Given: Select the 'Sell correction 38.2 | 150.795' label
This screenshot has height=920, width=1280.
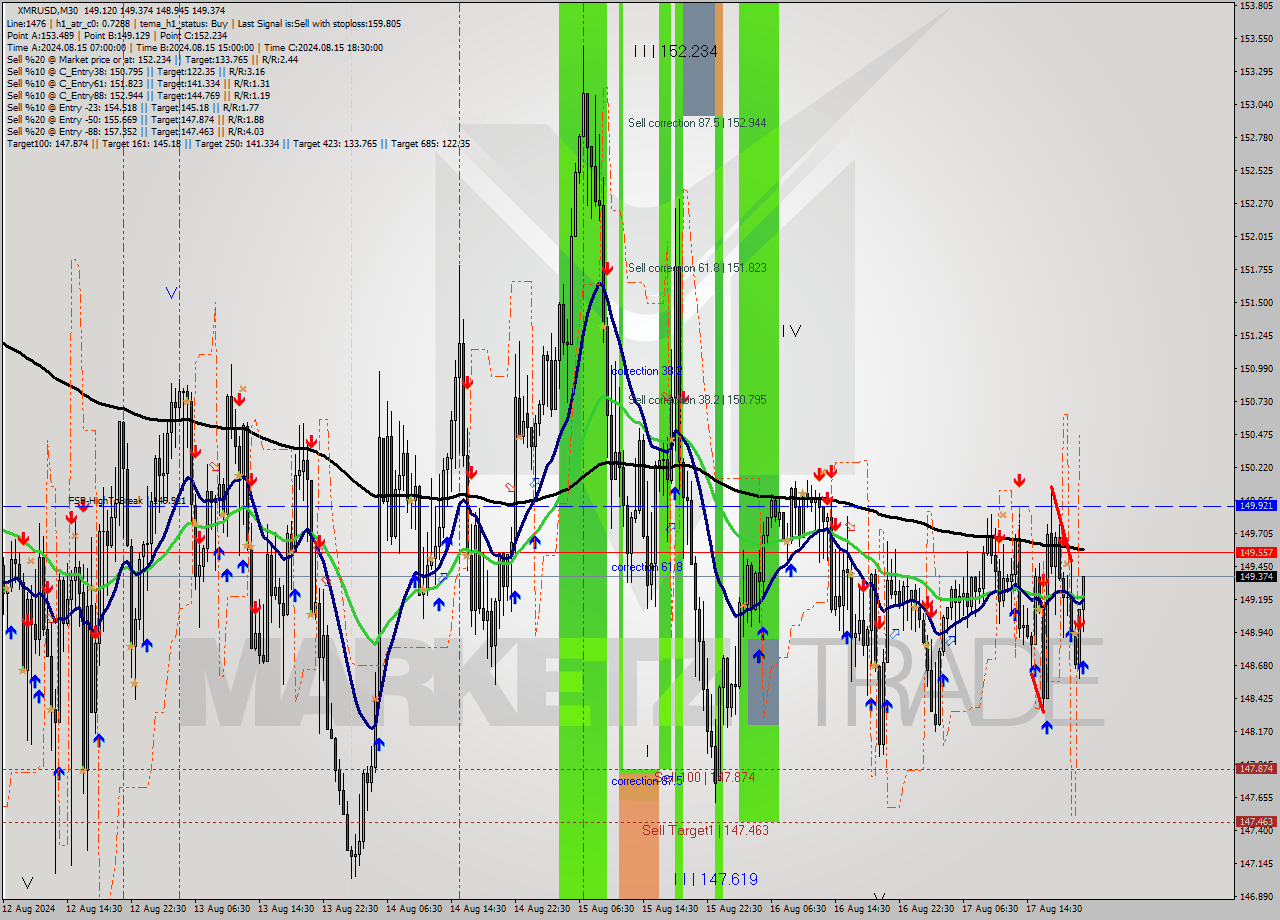Looking at the screenshot, I should click(697, 400).
